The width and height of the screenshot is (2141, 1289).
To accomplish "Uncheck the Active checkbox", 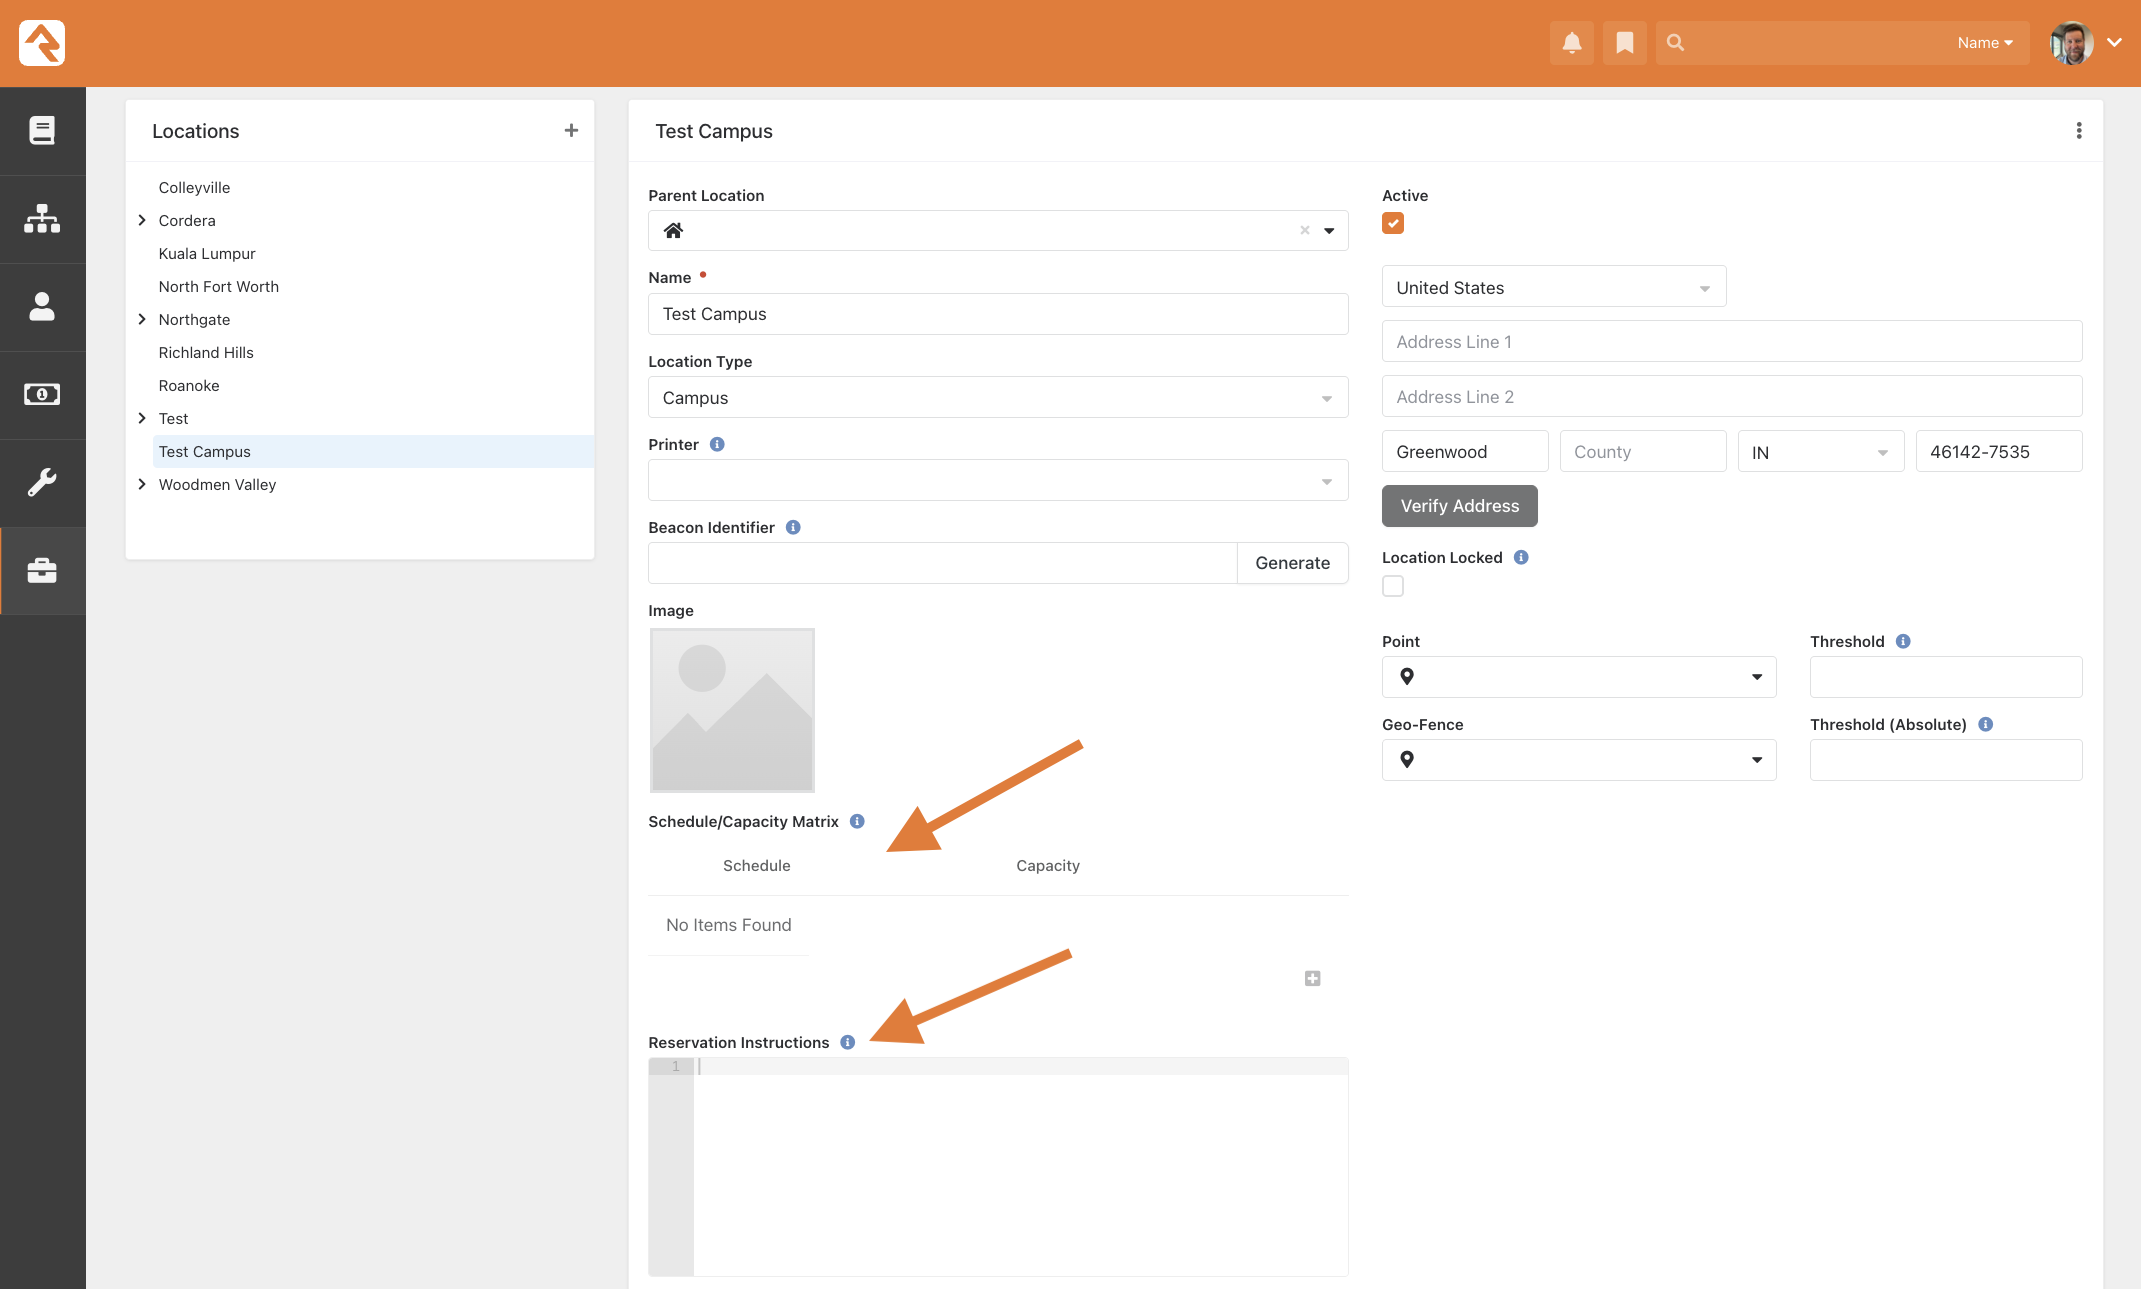I will (x=1392, y=223).
